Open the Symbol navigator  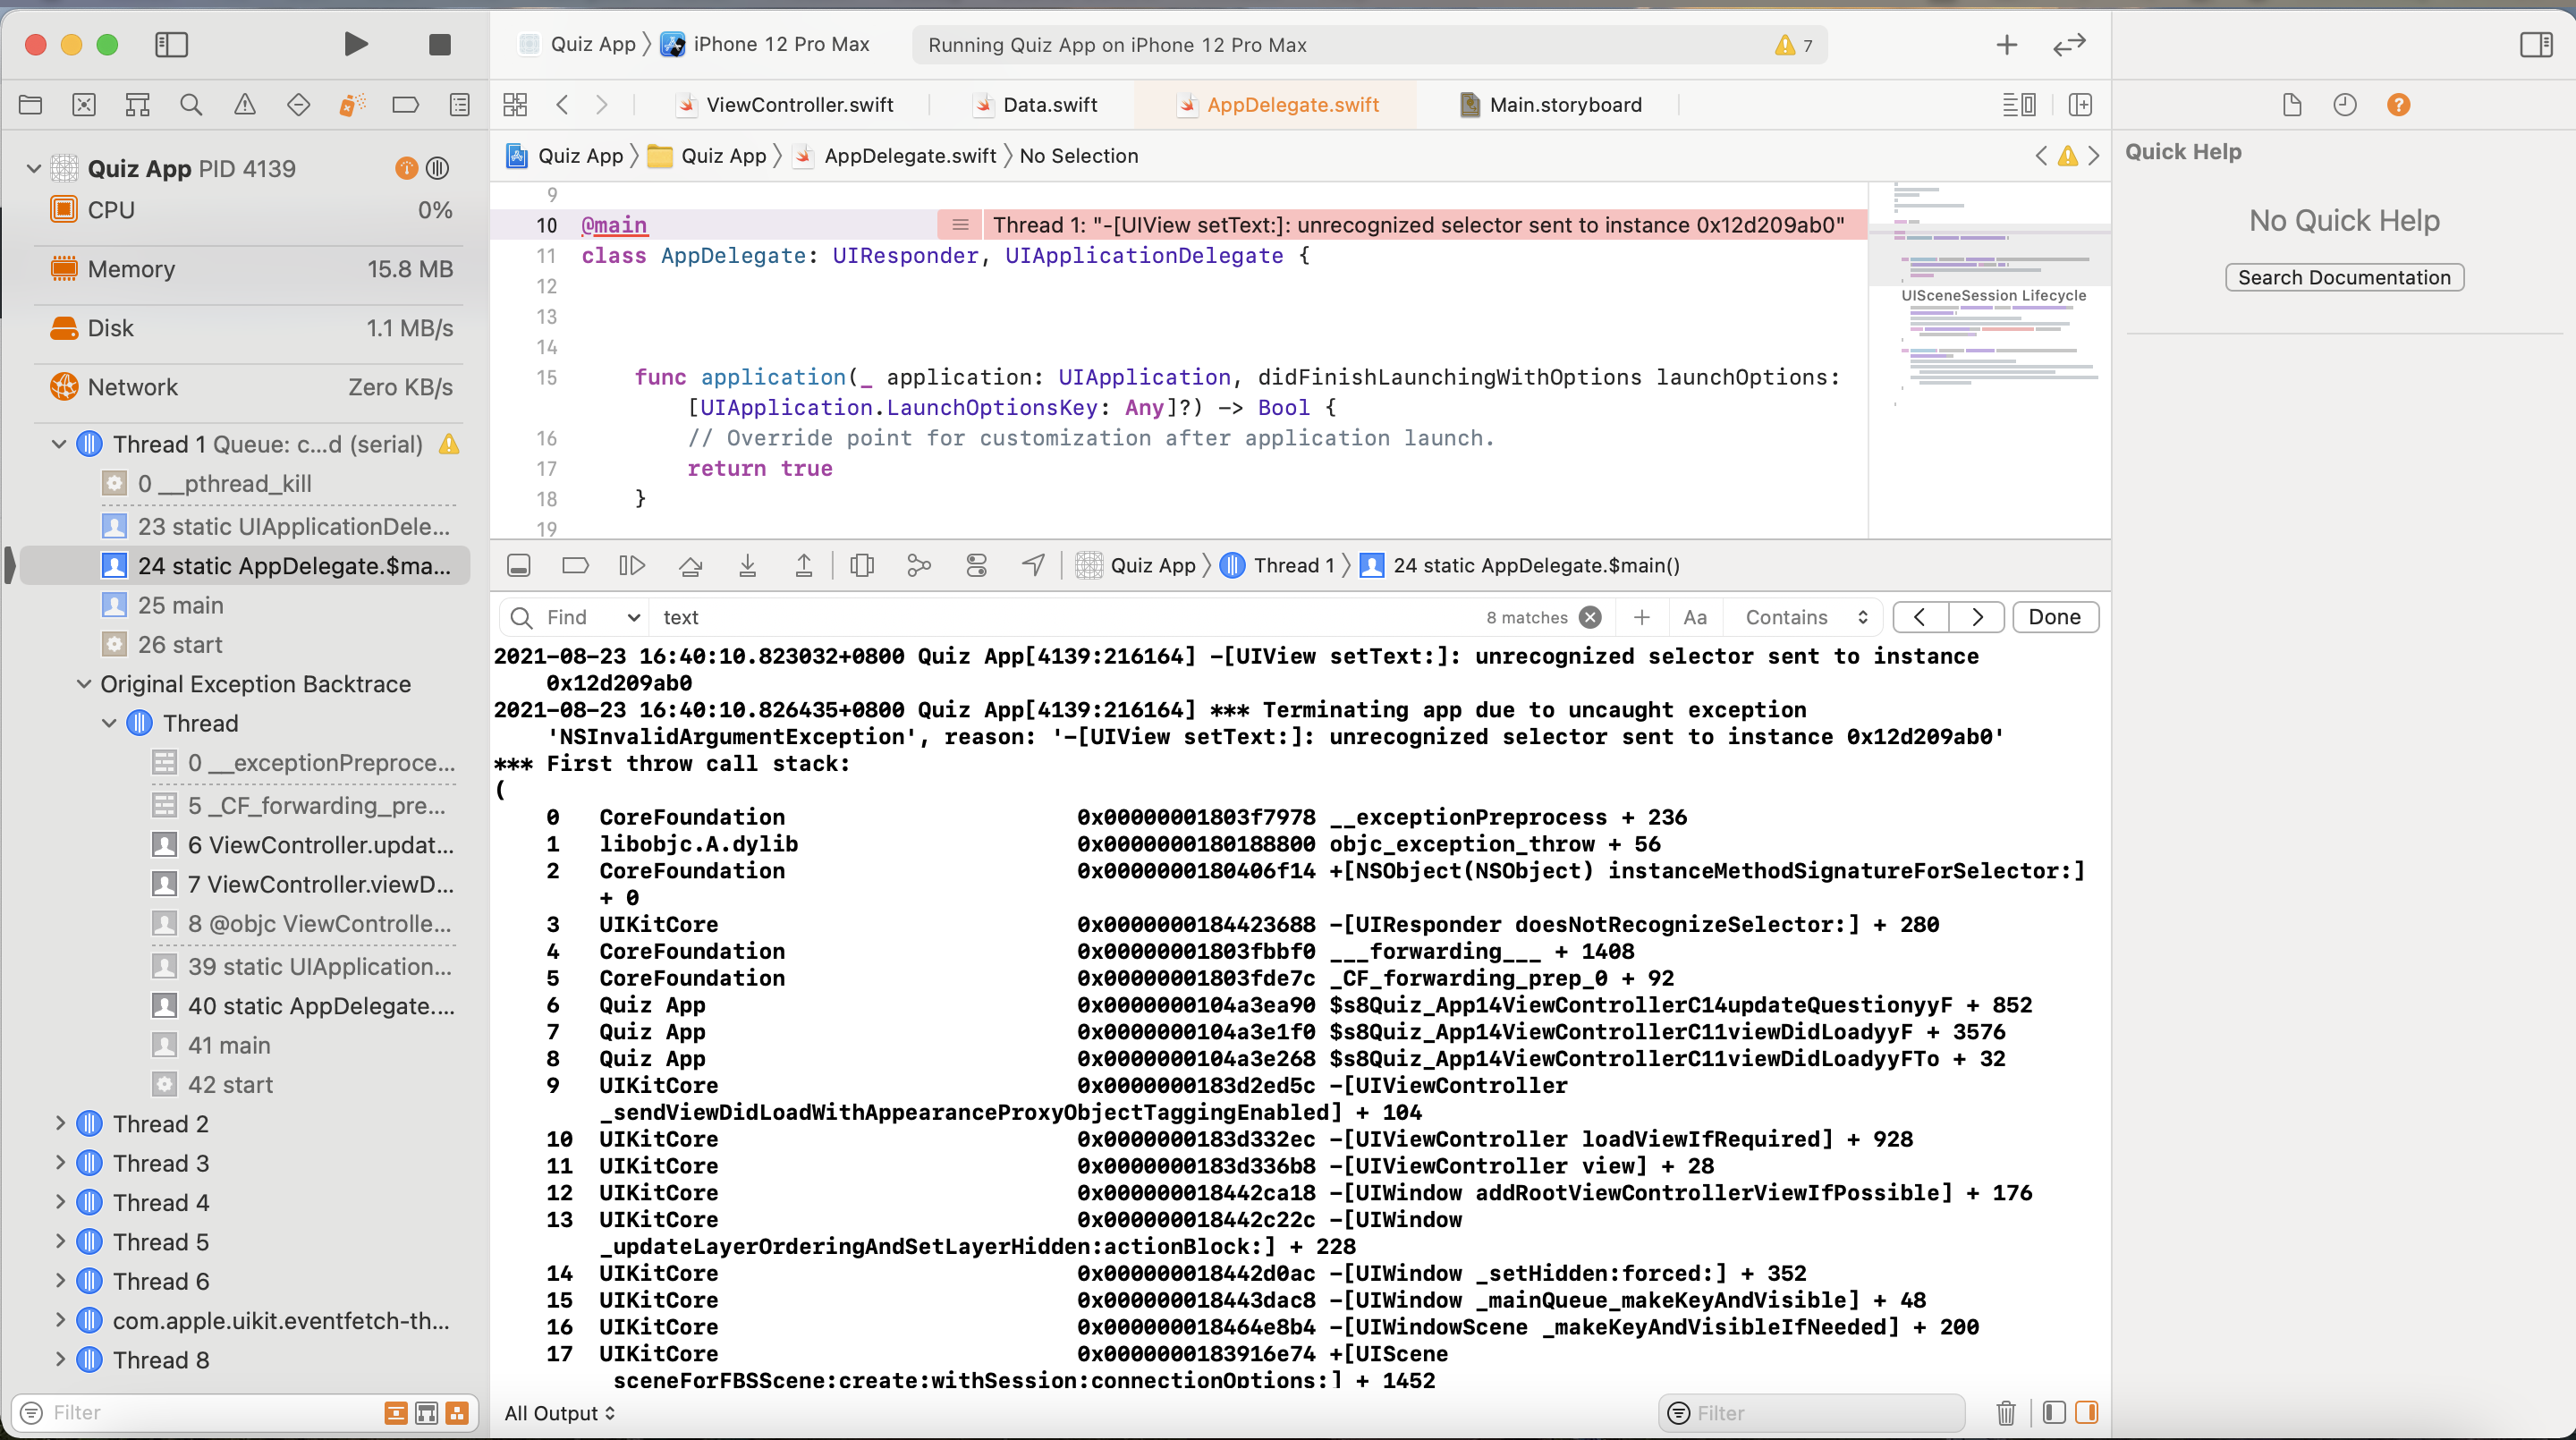click(x=137, y=104)
